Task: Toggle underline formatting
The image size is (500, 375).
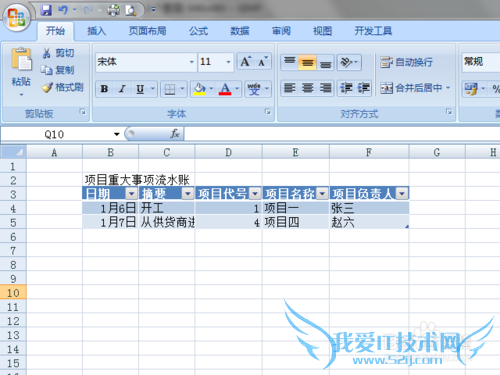Action: click(x=140, y=89)
